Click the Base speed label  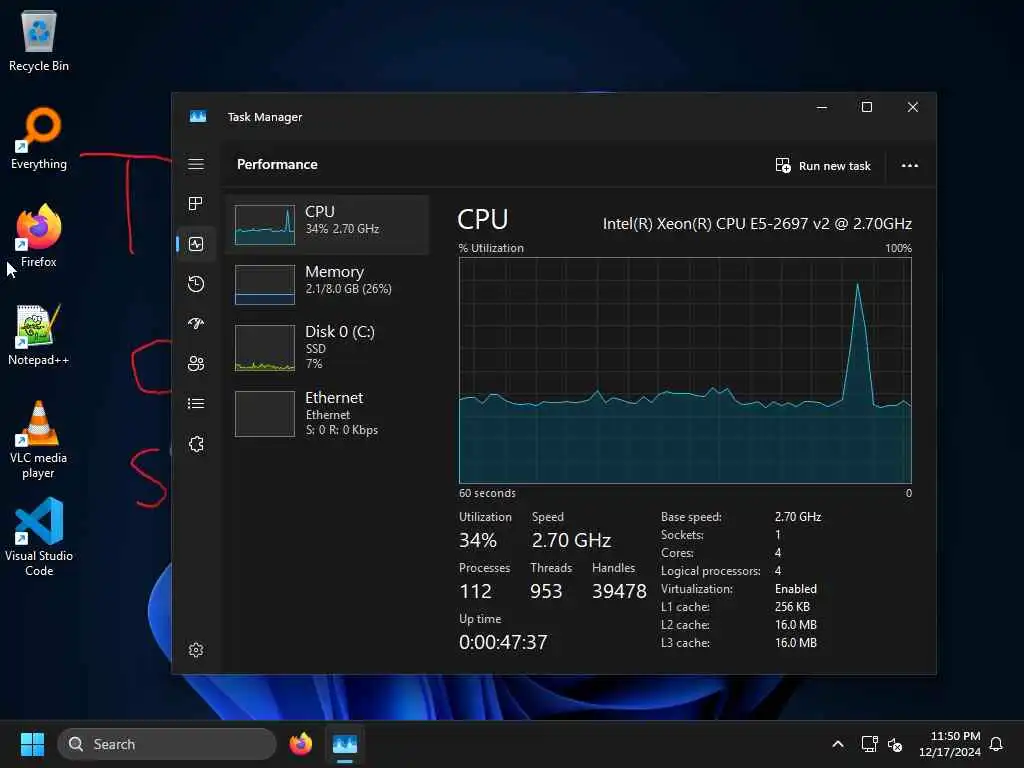691,517
